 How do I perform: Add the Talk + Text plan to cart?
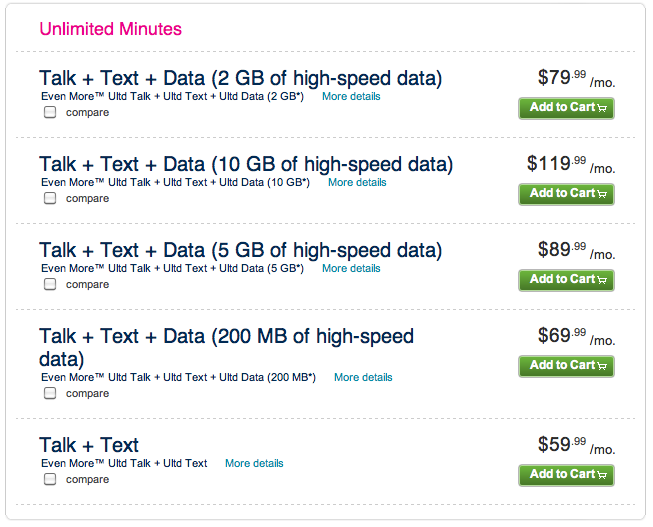565,475
